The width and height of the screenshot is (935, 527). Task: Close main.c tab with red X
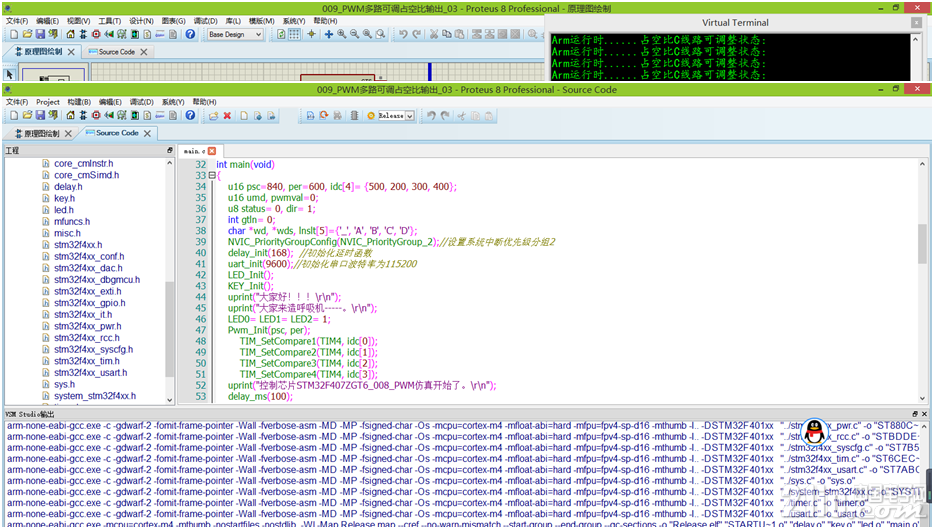(x=212, y=151)
